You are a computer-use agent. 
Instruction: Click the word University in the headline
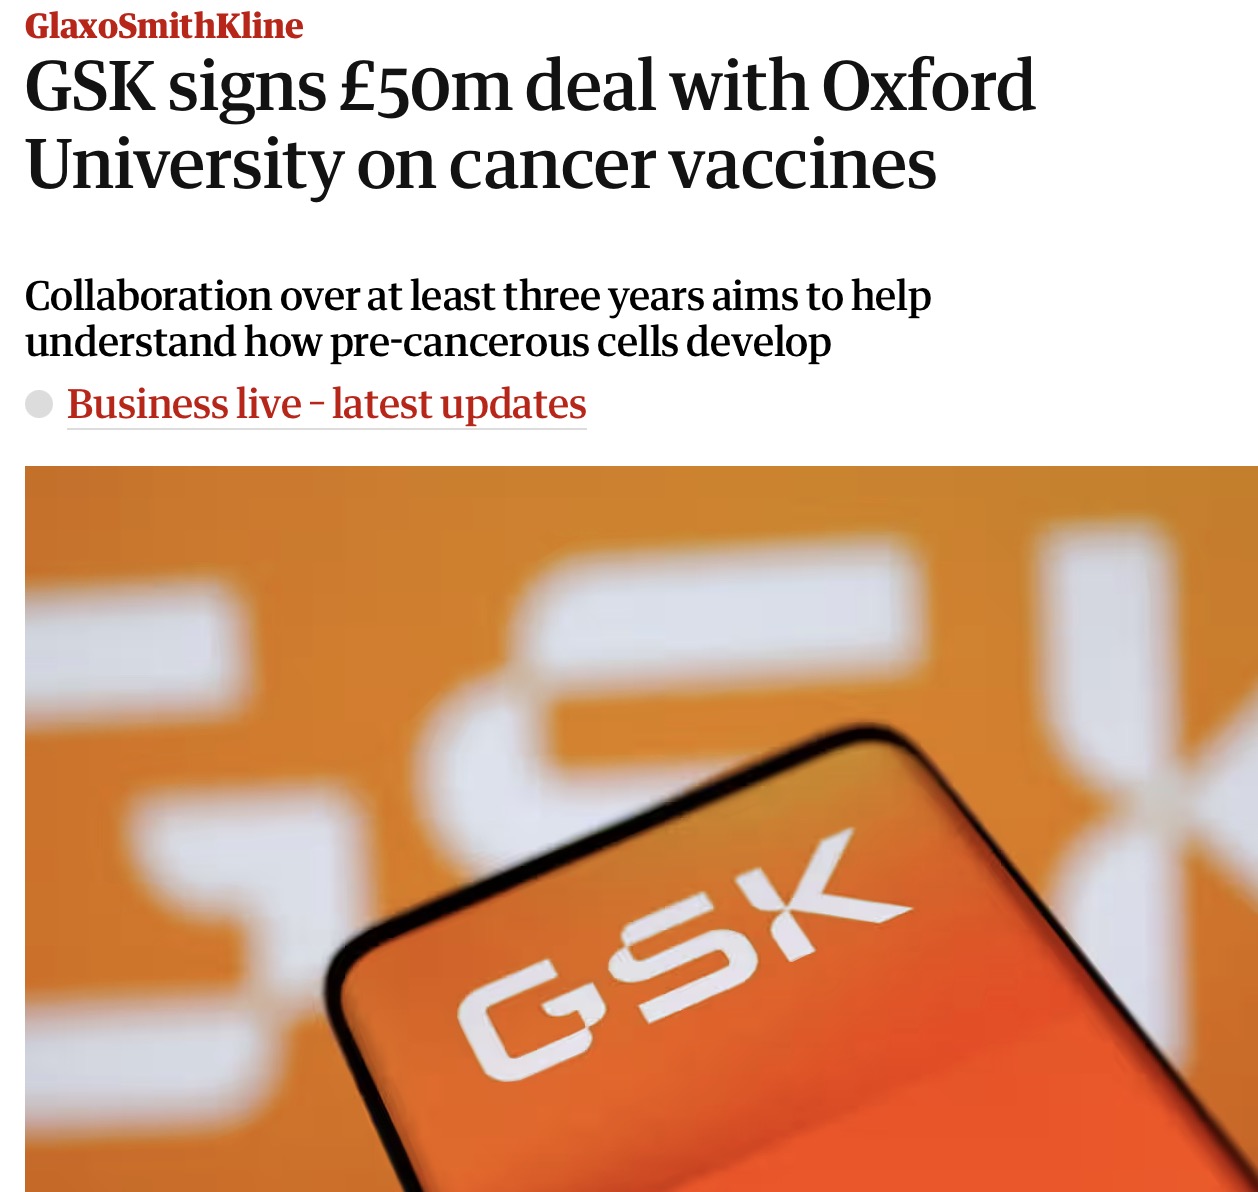[183, 165]
